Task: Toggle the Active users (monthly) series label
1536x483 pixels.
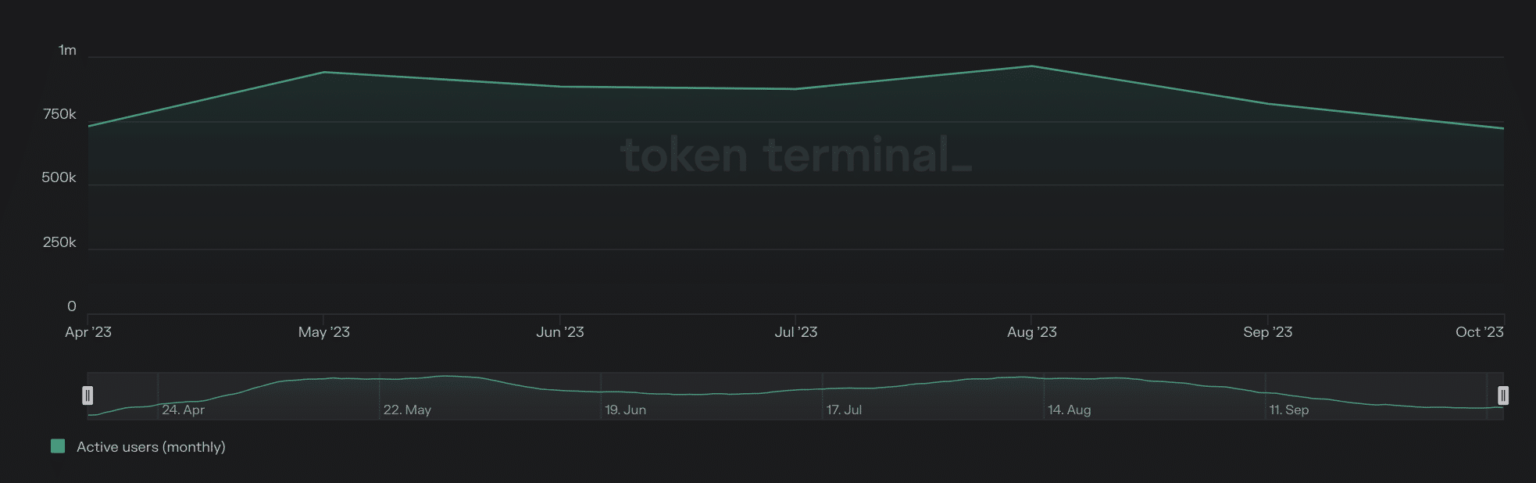Action: click(x=151, y=447)
